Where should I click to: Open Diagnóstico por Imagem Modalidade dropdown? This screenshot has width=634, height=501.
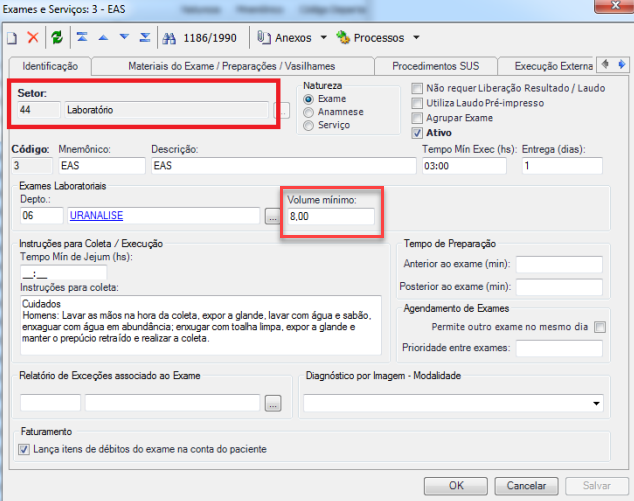point(596,403)
